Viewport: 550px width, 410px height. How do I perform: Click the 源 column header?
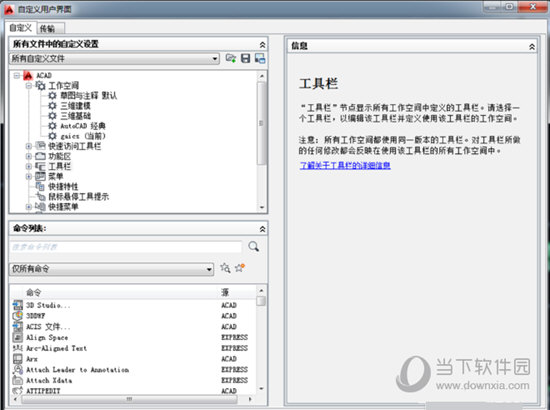pos(225,292)
